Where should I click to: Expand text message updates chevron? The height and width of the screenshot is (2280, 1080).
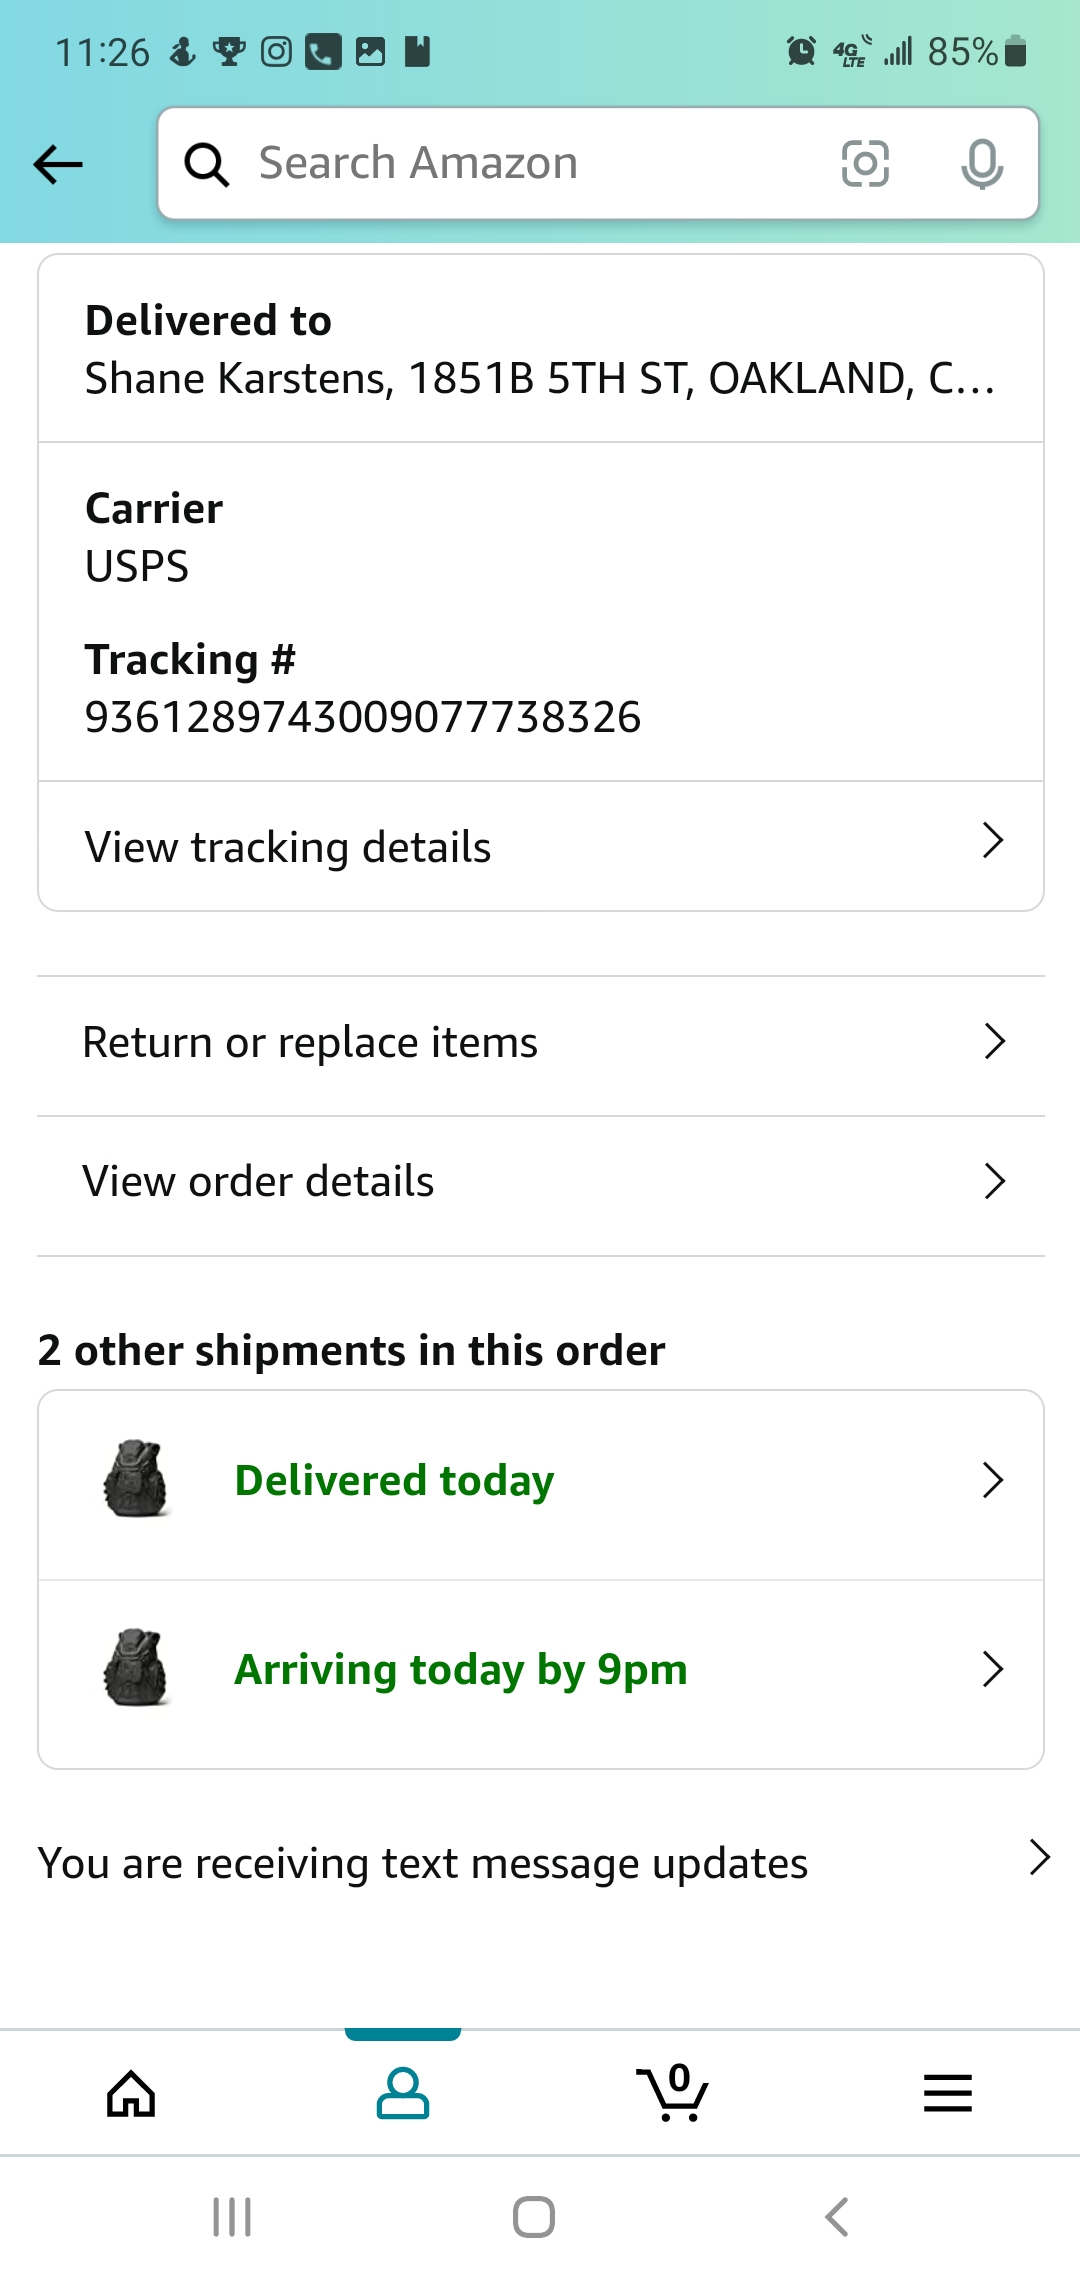click(x=1039, y=1858)
